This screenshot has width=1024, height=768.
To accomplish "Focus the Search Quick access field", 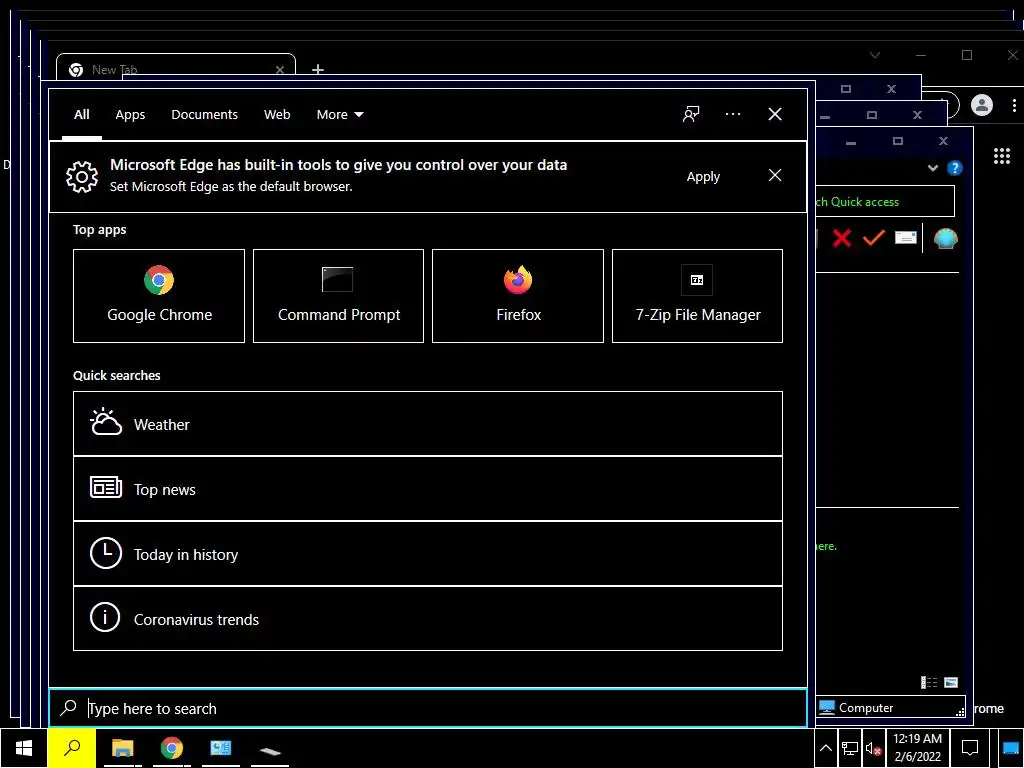I will 885,202.
